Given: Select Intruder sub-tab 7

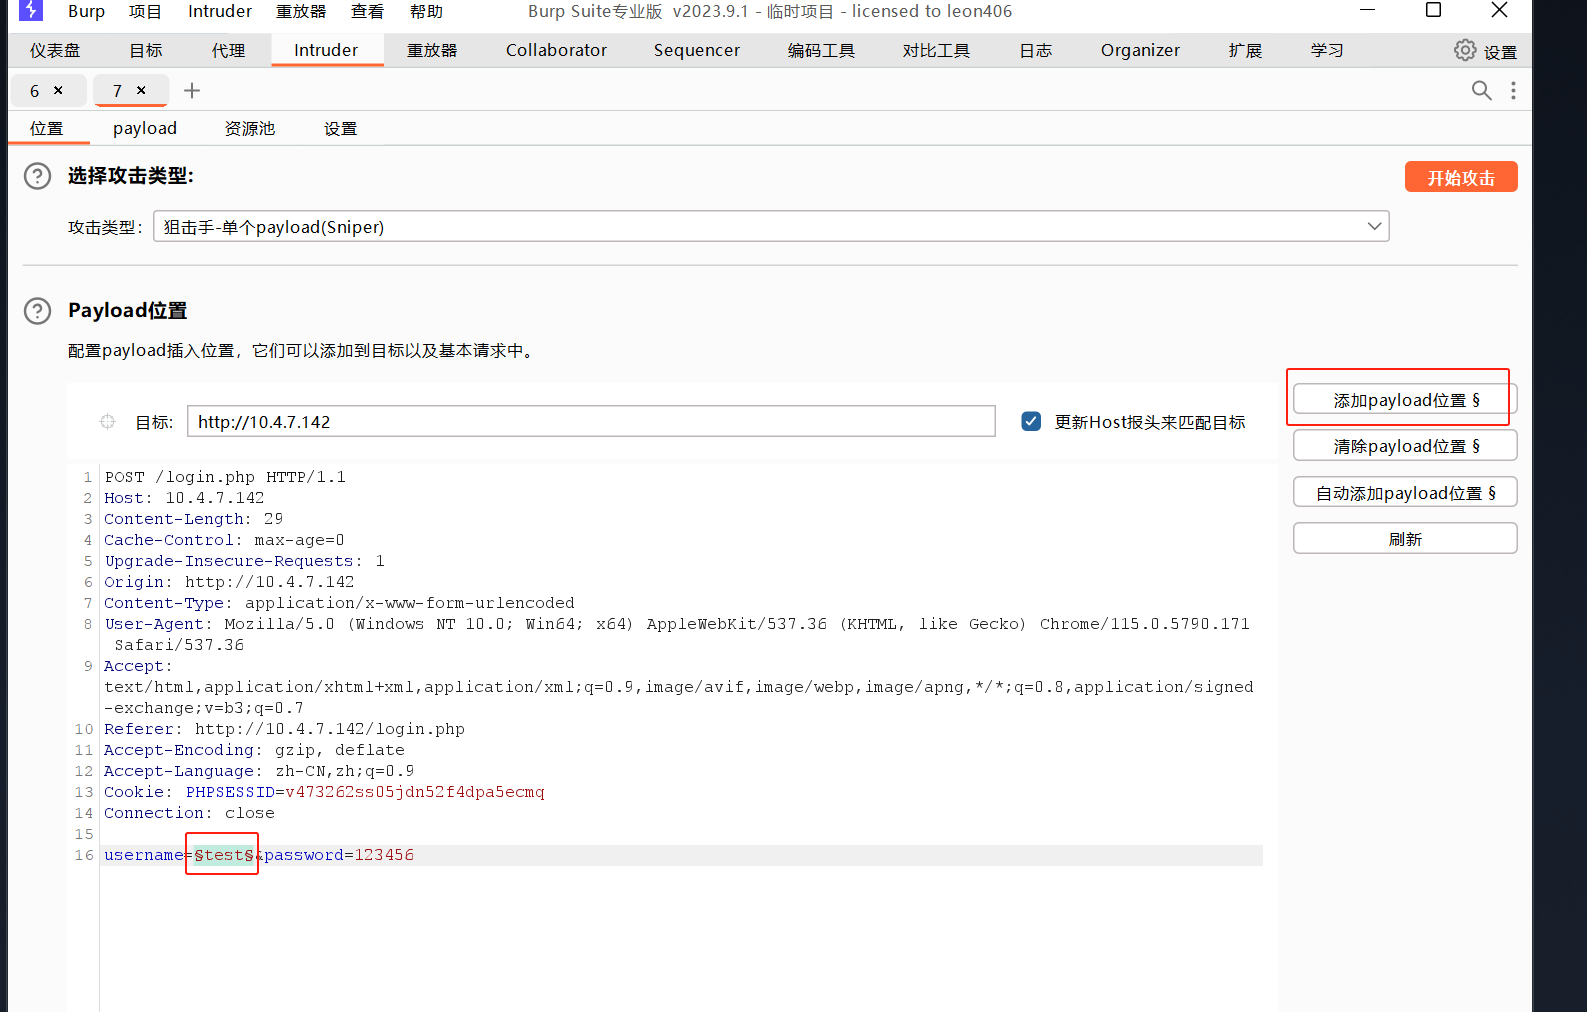Looking at the screenshot, I should tap(117, 91).
